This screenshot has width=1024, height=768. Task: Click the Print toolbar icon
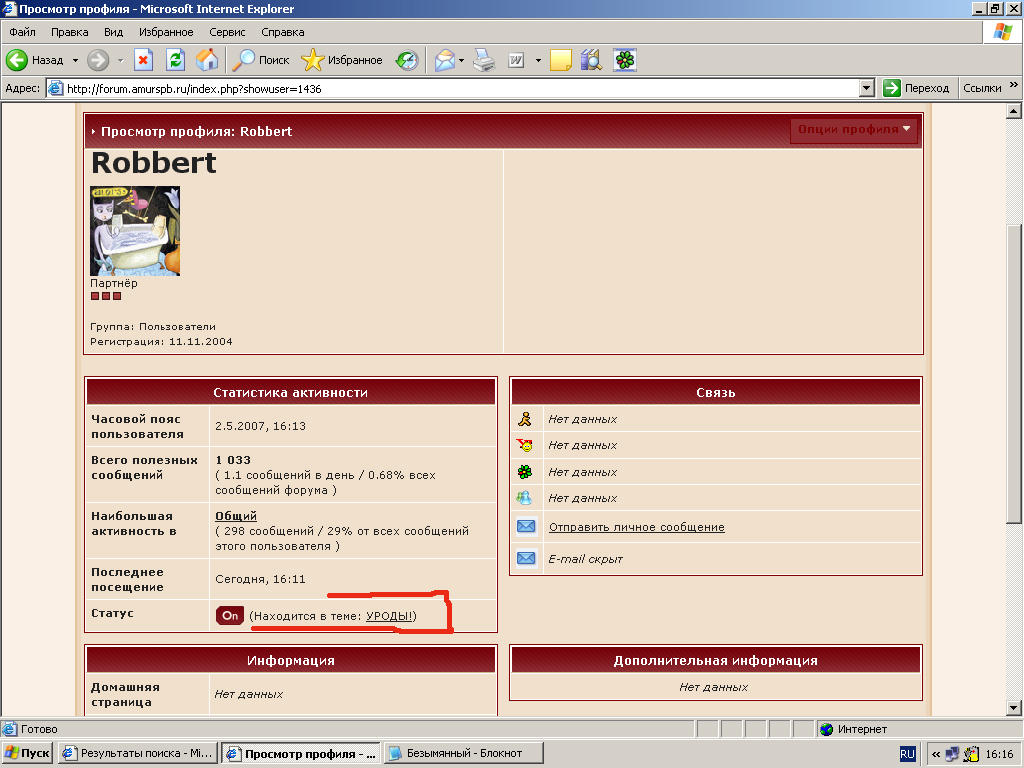pyautogui.click(x=484, y=60)
